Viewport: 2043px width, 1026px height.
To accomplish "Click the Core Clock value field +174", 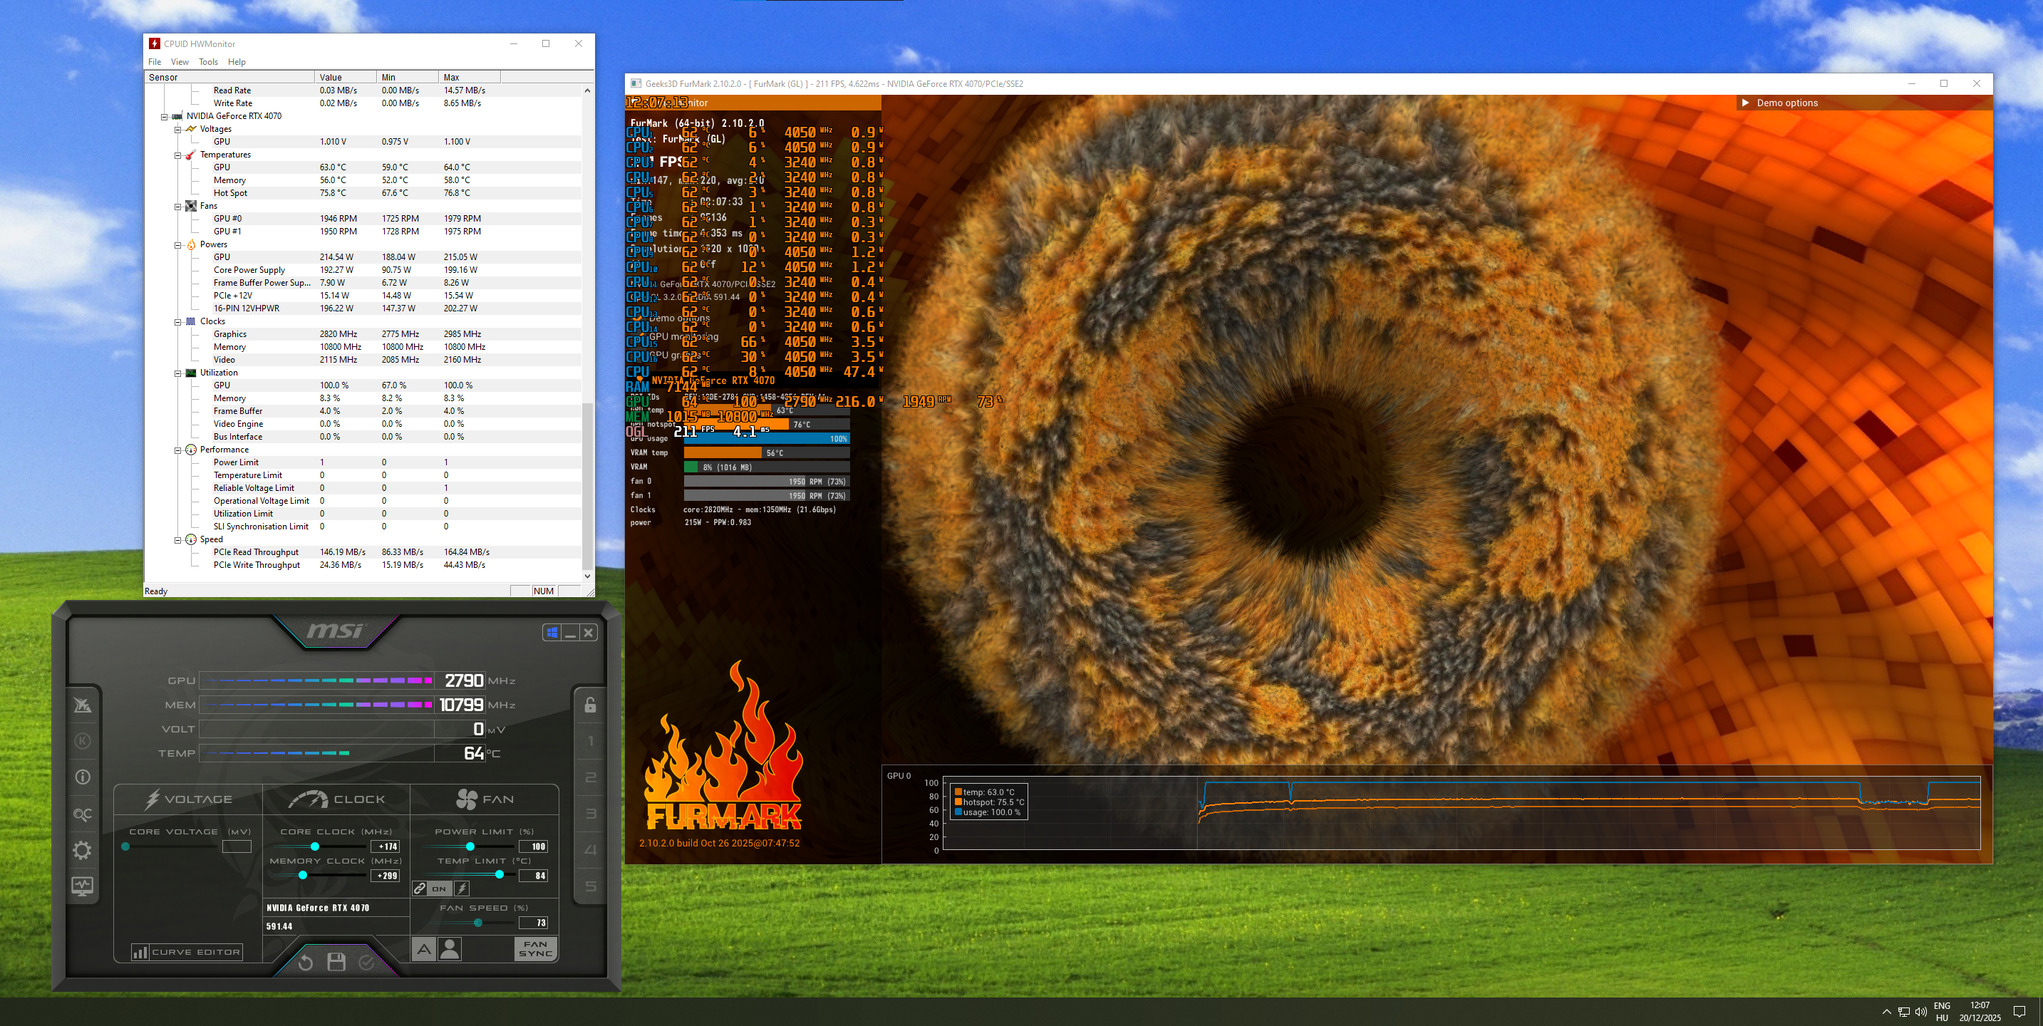I will click(386, 847).
